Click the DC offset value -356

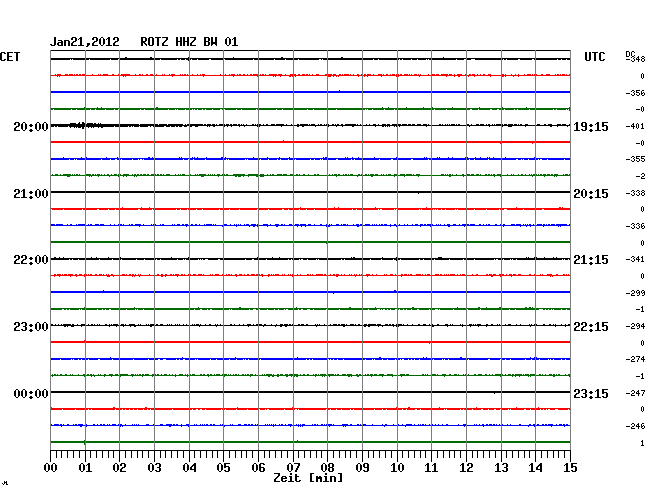(636, 93)
